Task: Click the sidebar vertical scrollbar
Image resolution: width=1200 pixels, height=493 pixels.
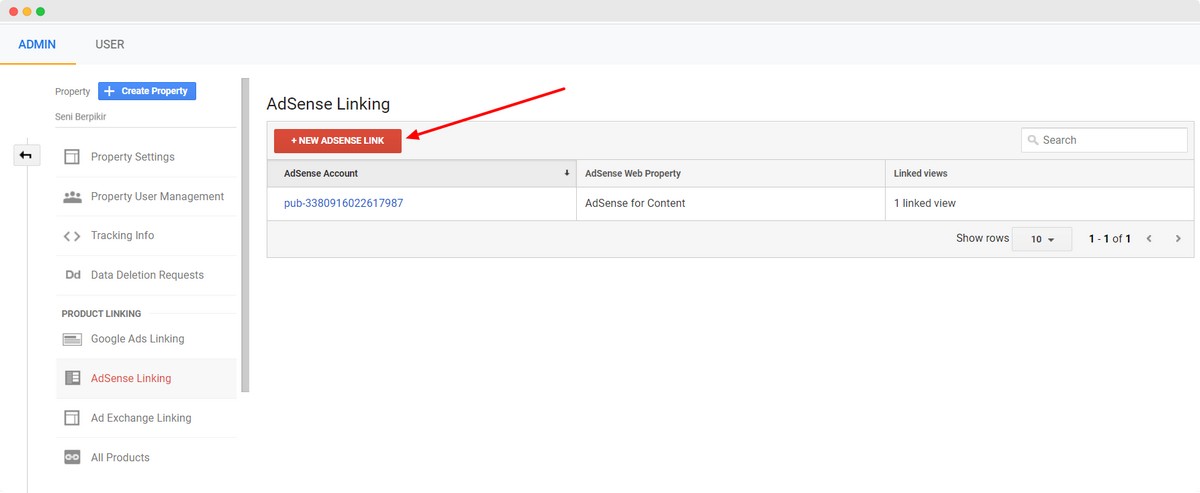Action: tap(245, 236)
